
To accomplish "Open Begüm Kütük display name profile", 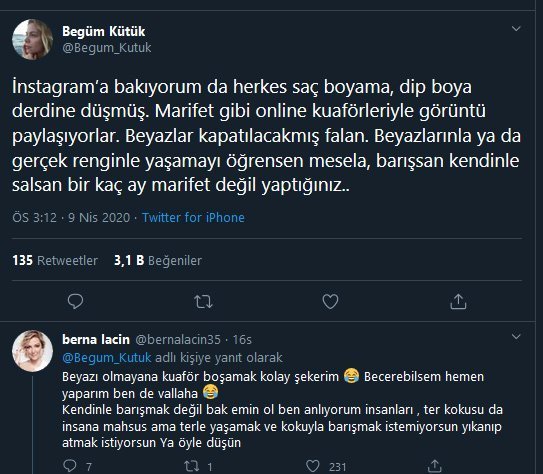I will tap(104, 32).
